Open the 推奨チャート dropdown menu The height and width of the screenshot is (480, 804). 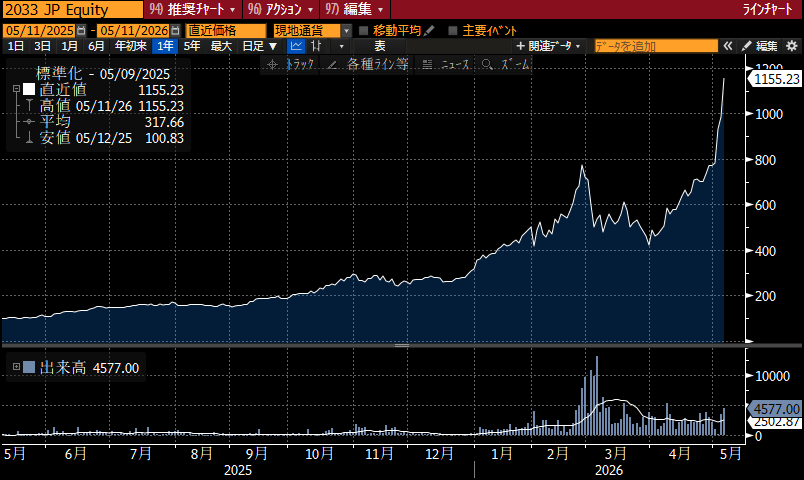point(192,9)
